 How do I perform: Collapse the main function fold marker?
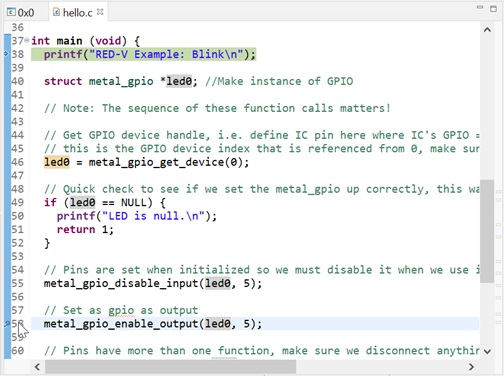pyautogui.click(x=27, y=40)
